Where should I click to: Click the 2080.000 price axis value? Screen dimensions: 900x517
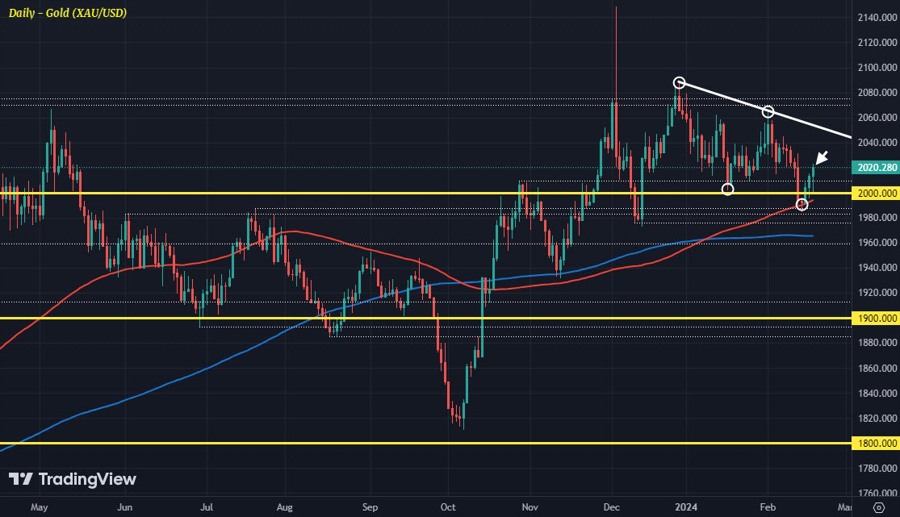tap(877, 92)
